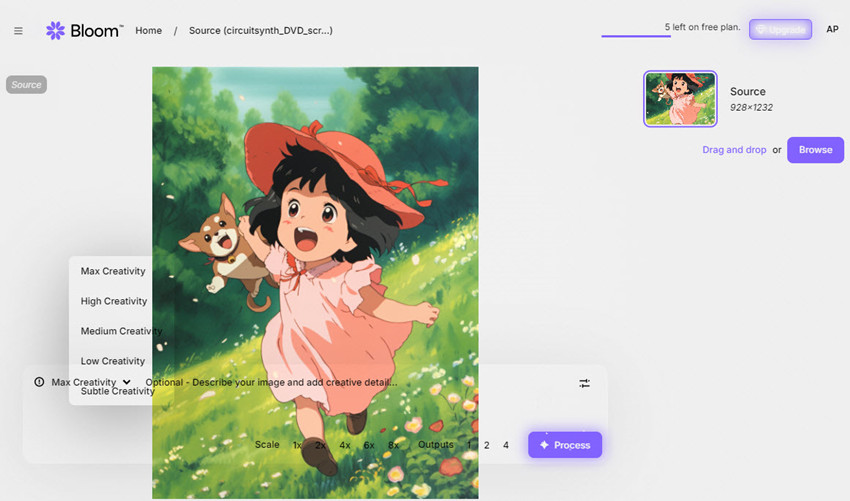Click the Process button

(565, 445)
